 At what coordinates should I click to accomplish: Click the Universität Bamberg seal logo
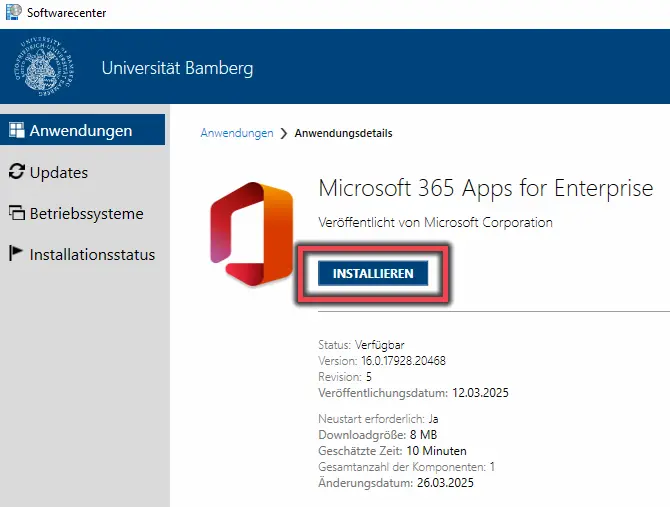click(x=44, y=66)
